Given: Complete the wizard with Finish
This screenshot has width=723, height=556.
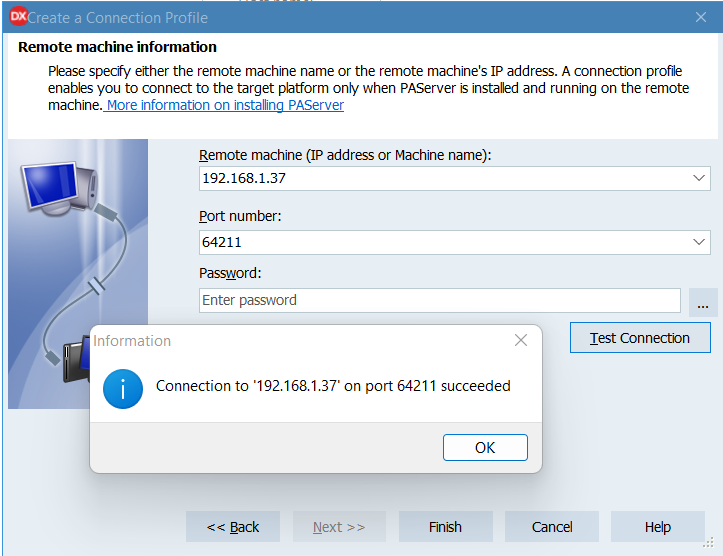Looking at the screenshot, I should pos(445,526).
